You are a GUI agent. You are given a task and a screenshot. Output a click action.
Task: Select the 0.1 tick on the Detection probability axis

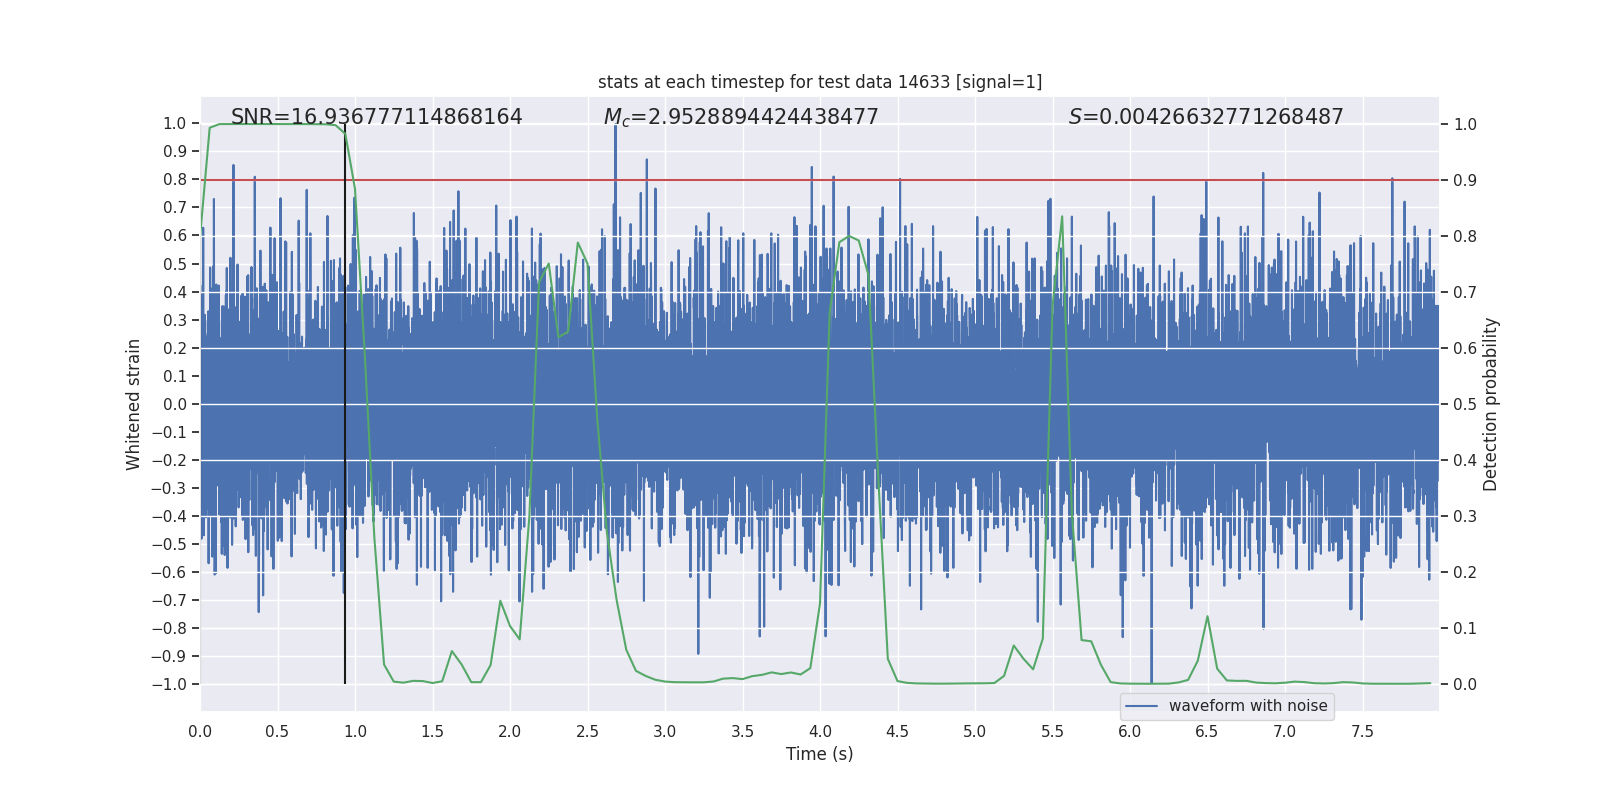coord(1465,629)
